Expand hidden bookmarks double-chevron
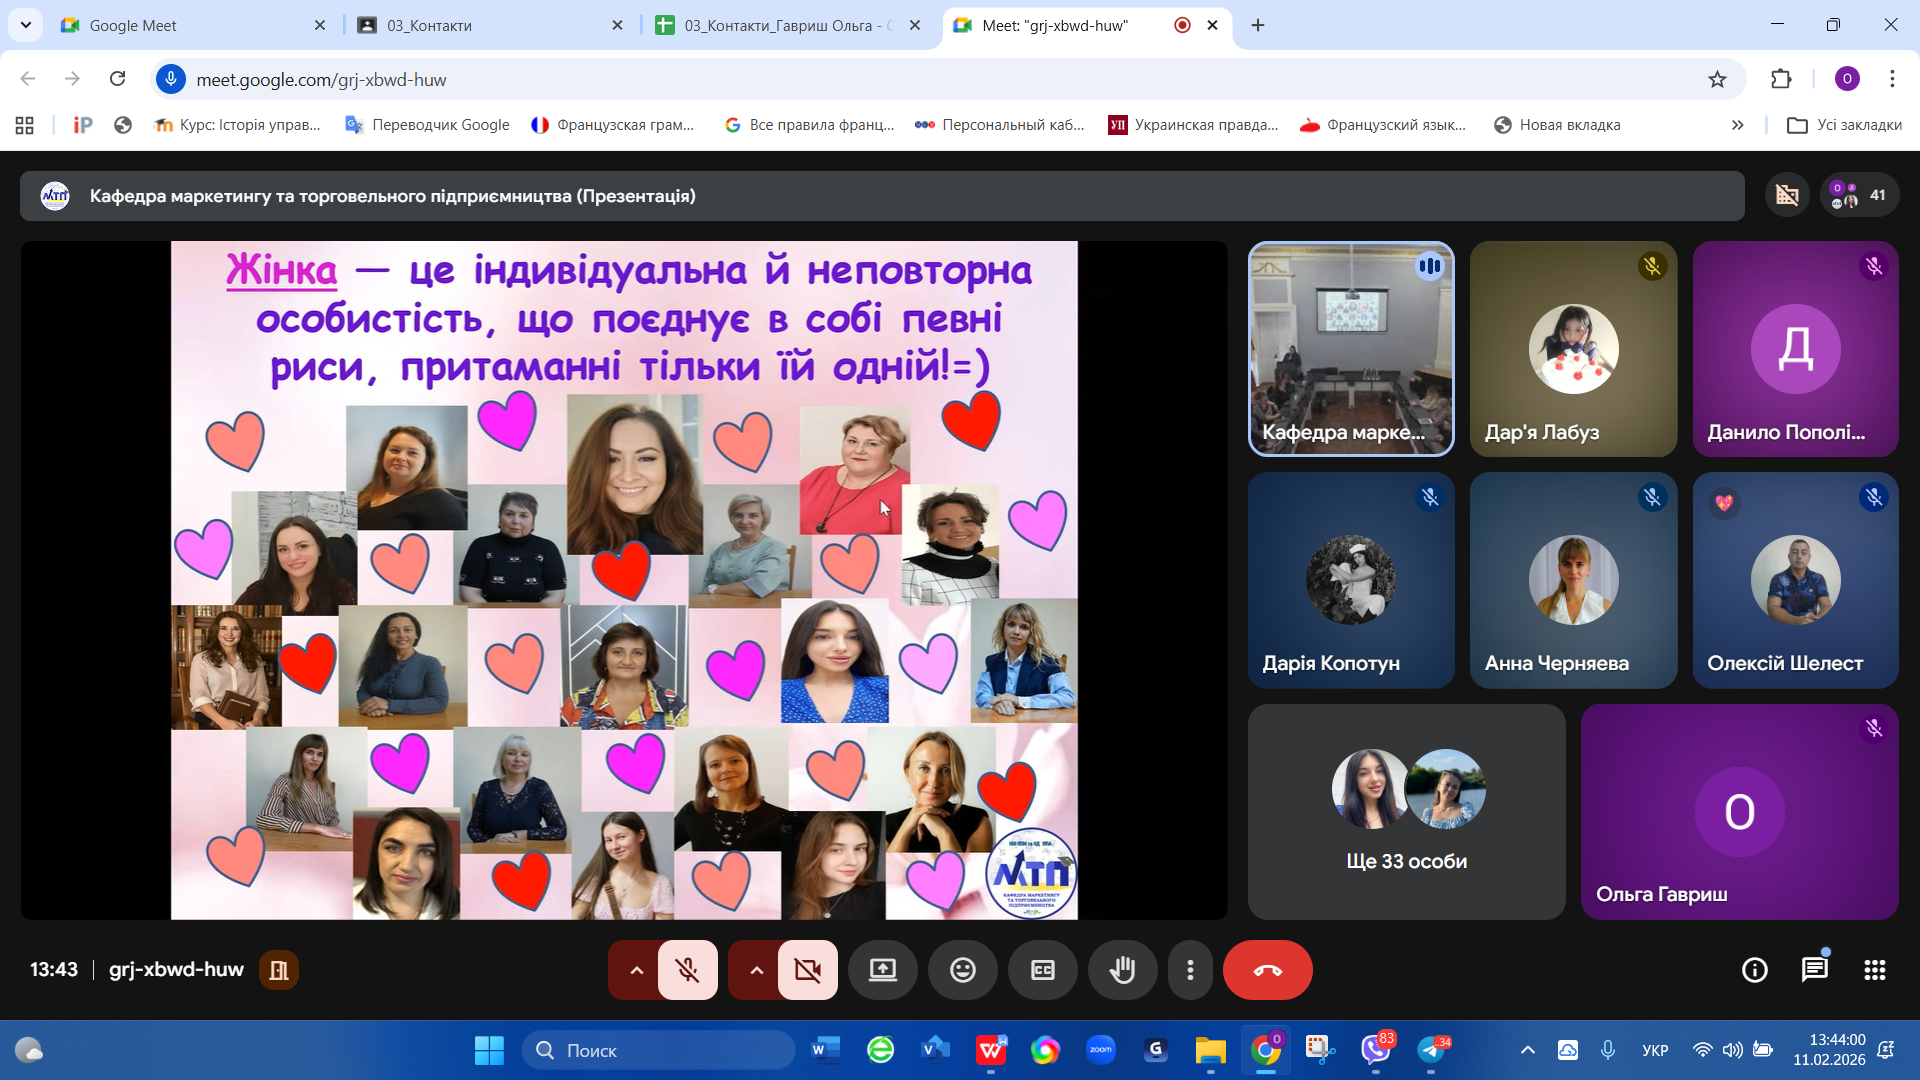This screenshot has width=1920, height=1080. click(1737, 125)
